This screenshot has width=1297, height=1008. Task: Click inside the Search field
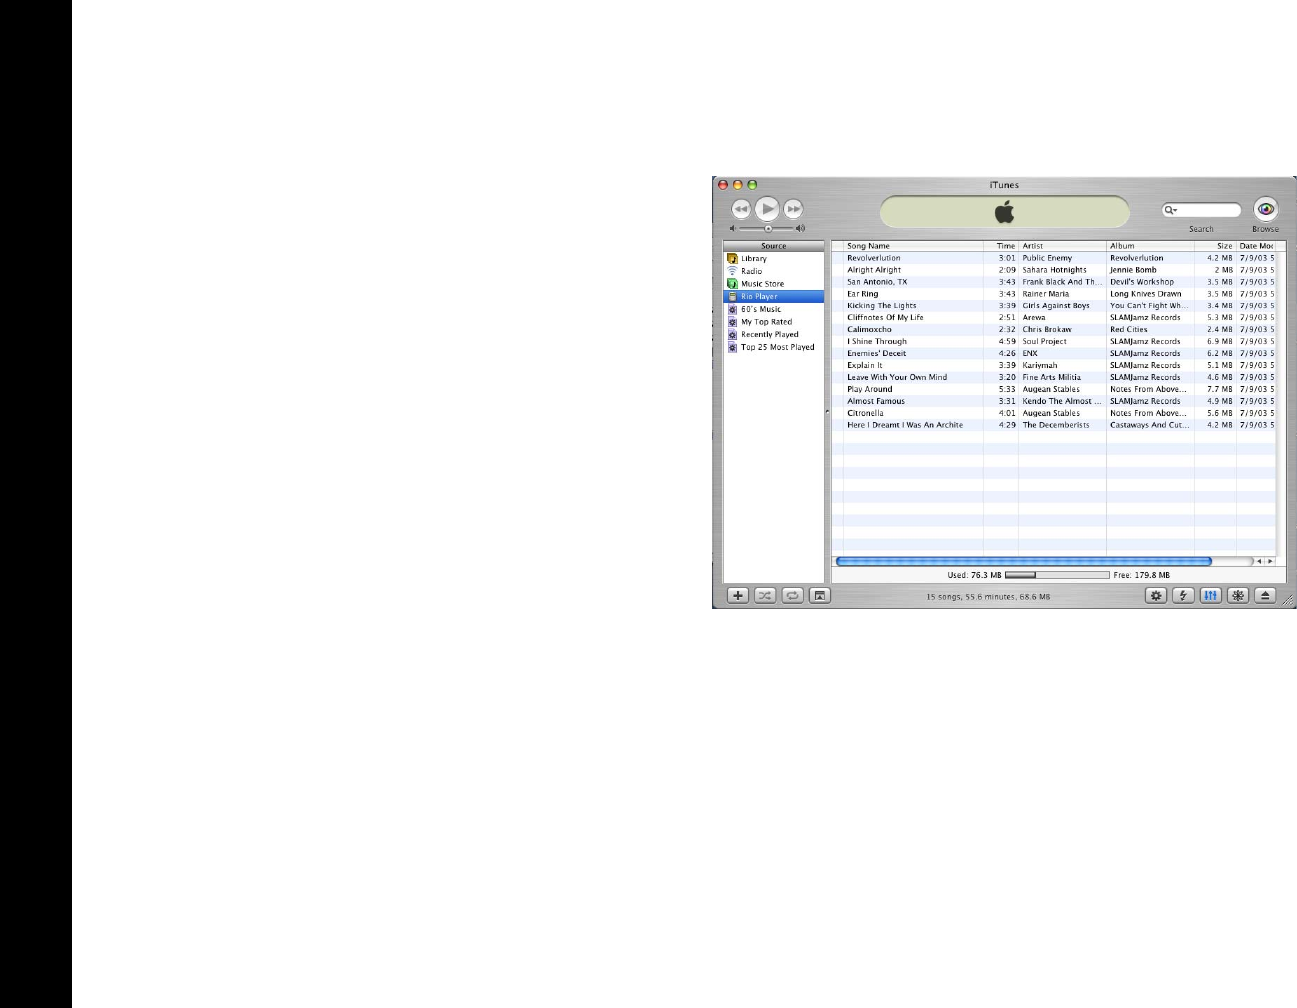click(1201, 210)
